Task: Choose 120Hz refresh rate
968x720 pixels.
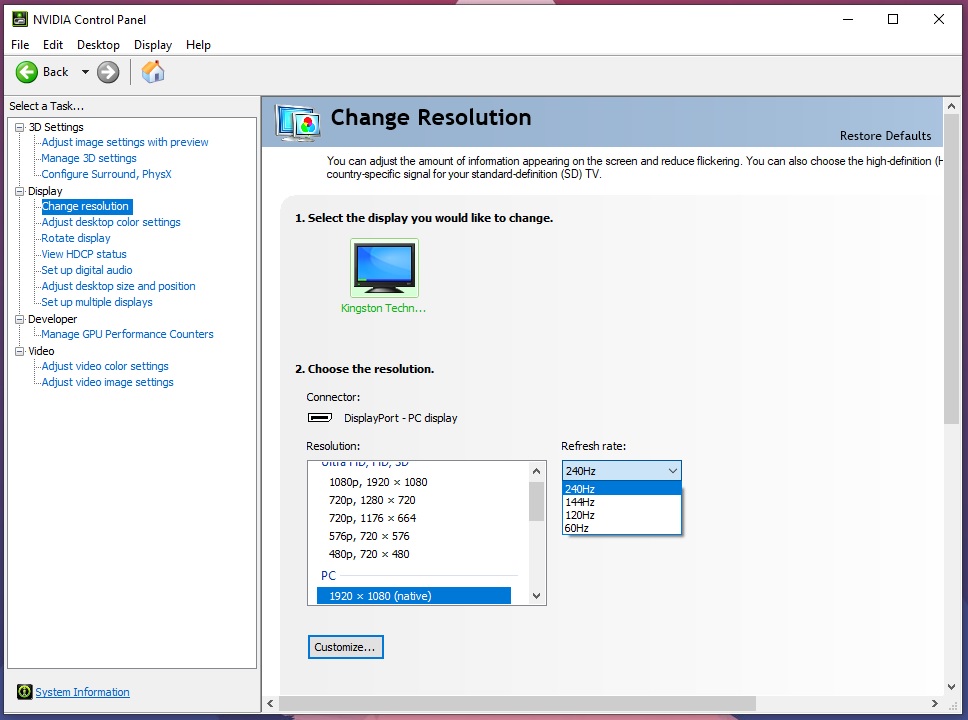Action: tap(622, 515)
